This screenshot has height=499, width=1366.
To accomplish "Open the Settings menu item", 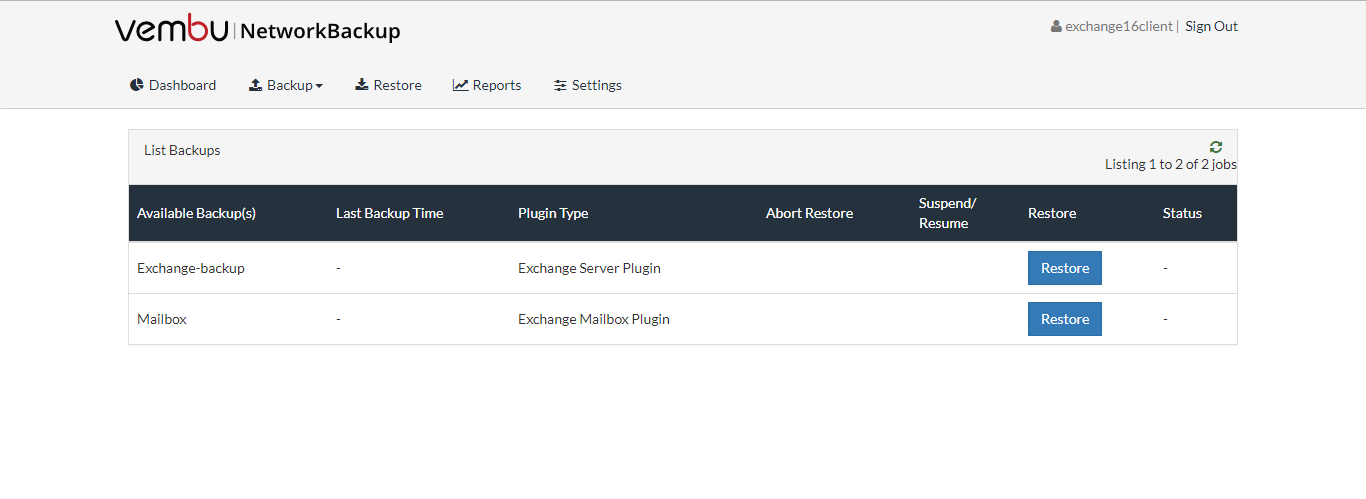I will (588, 85).
